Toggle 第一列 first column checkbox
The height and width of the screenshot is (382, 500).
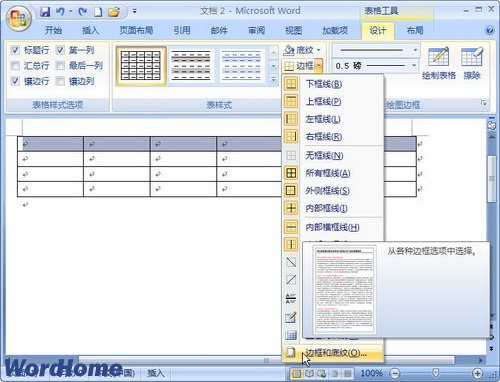tap(60, 50)
